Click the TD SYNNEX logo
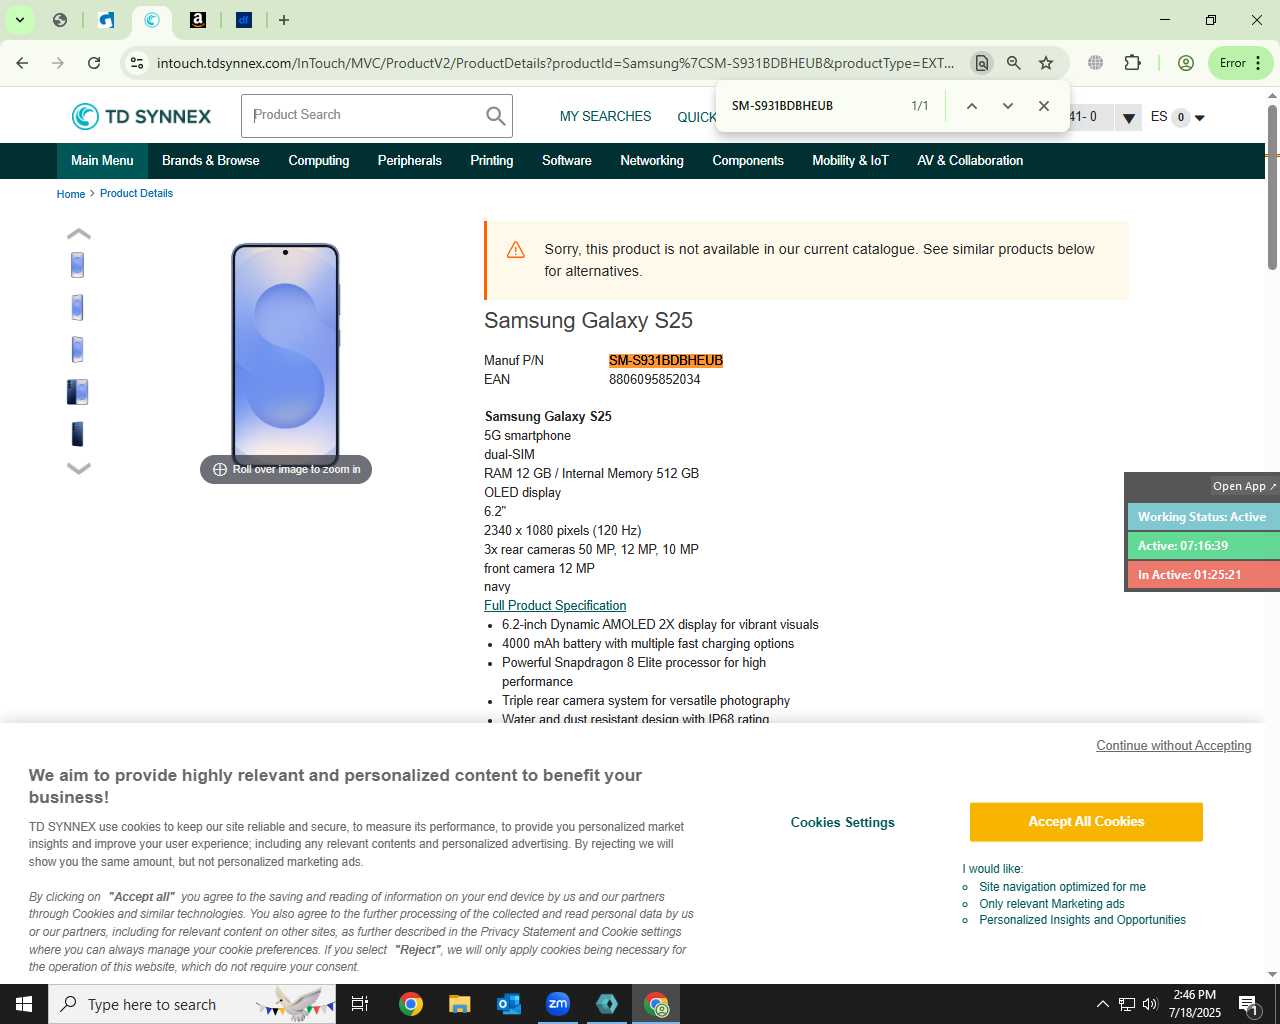Screen dimensions: 1280x1024 tap(141, 116)
